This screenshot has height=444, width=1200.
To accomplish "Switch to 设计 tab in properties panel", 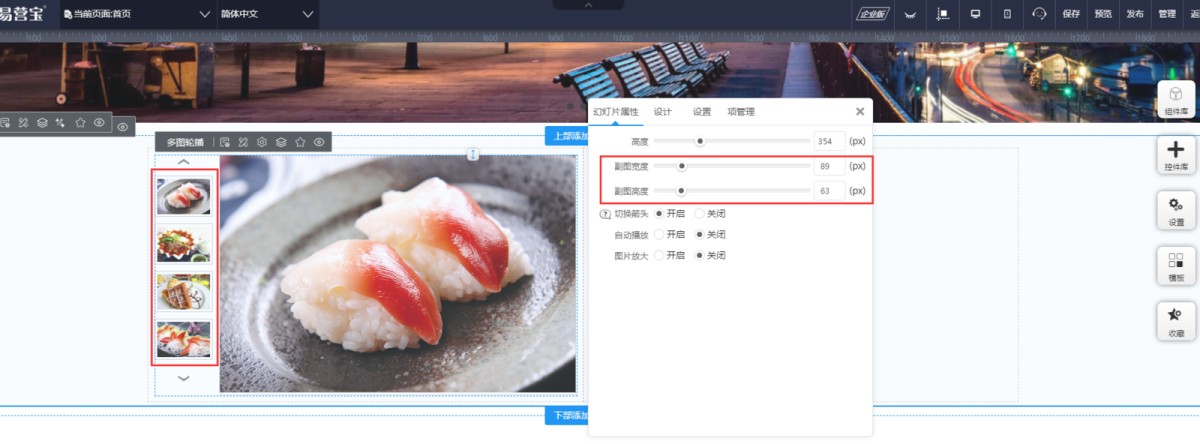I will (663, 112).
